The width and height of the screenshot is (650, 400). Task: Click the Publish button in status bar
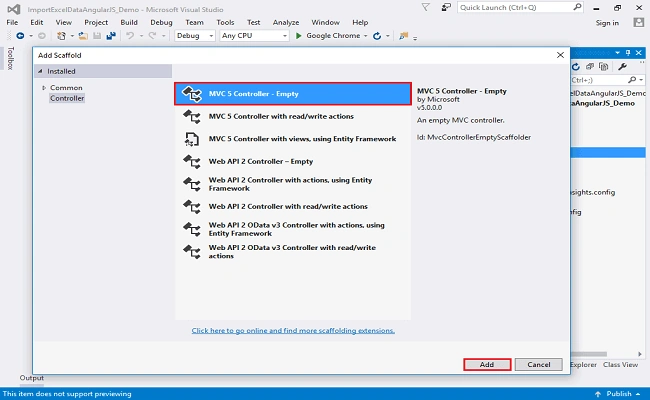tap(618, 394)
